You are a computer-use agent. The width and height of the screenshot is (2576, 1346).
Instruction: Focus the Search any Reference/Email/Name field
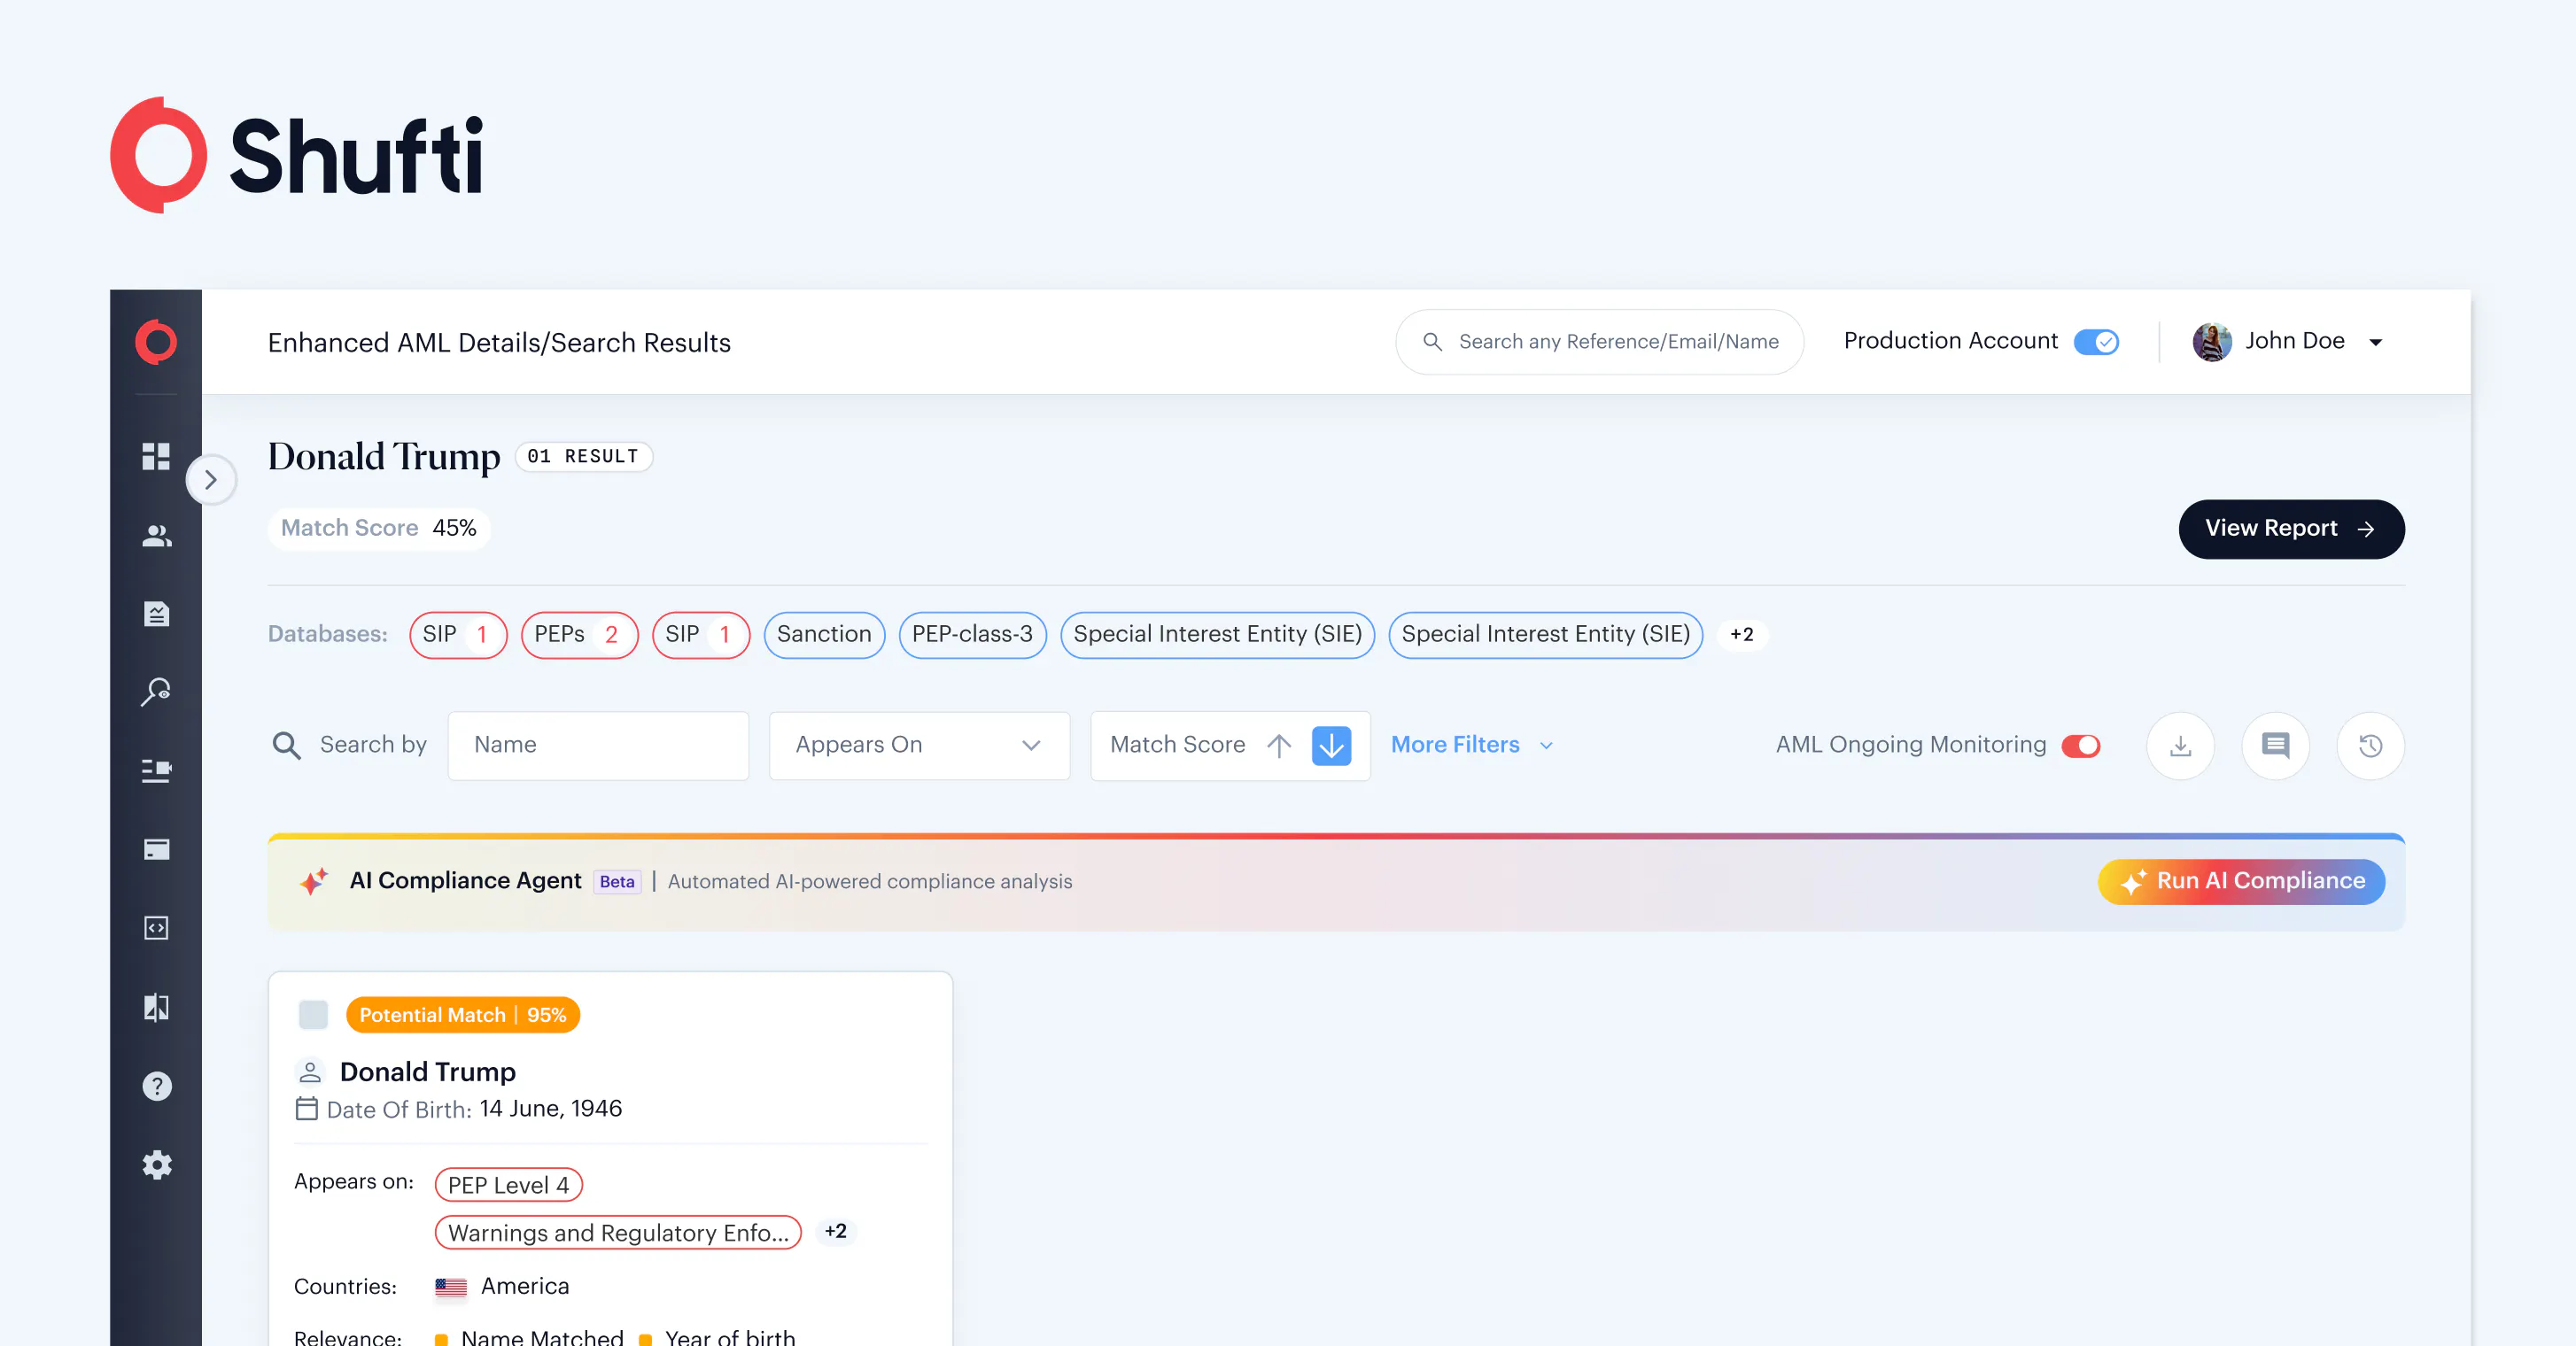pyautogui.click(x=1599, y=342)
